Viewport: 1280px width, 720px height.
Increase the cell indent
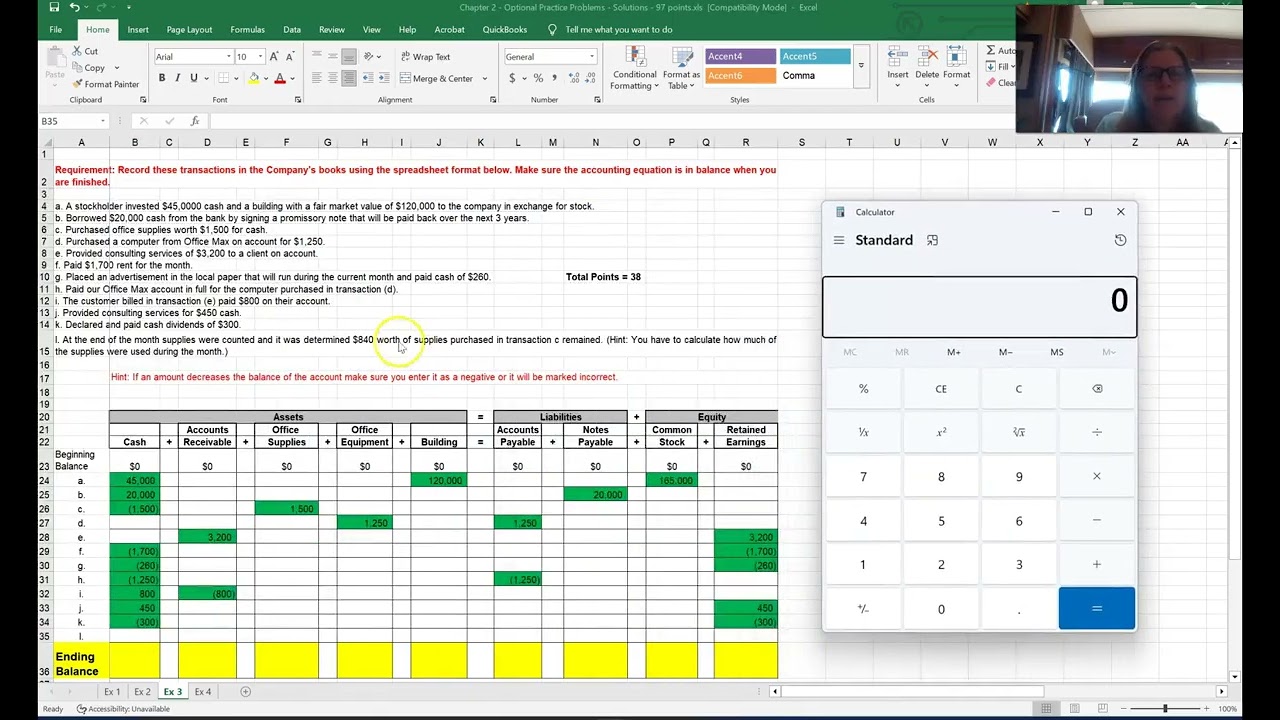tap(383, 78)
